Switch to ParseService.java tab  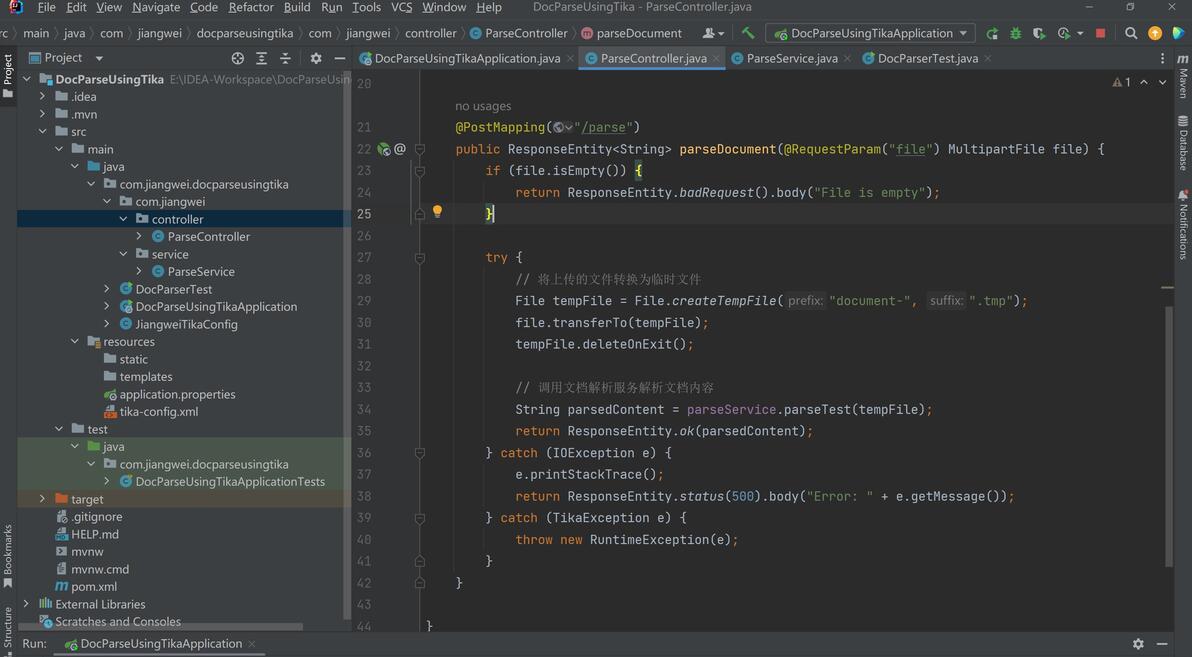791,58
